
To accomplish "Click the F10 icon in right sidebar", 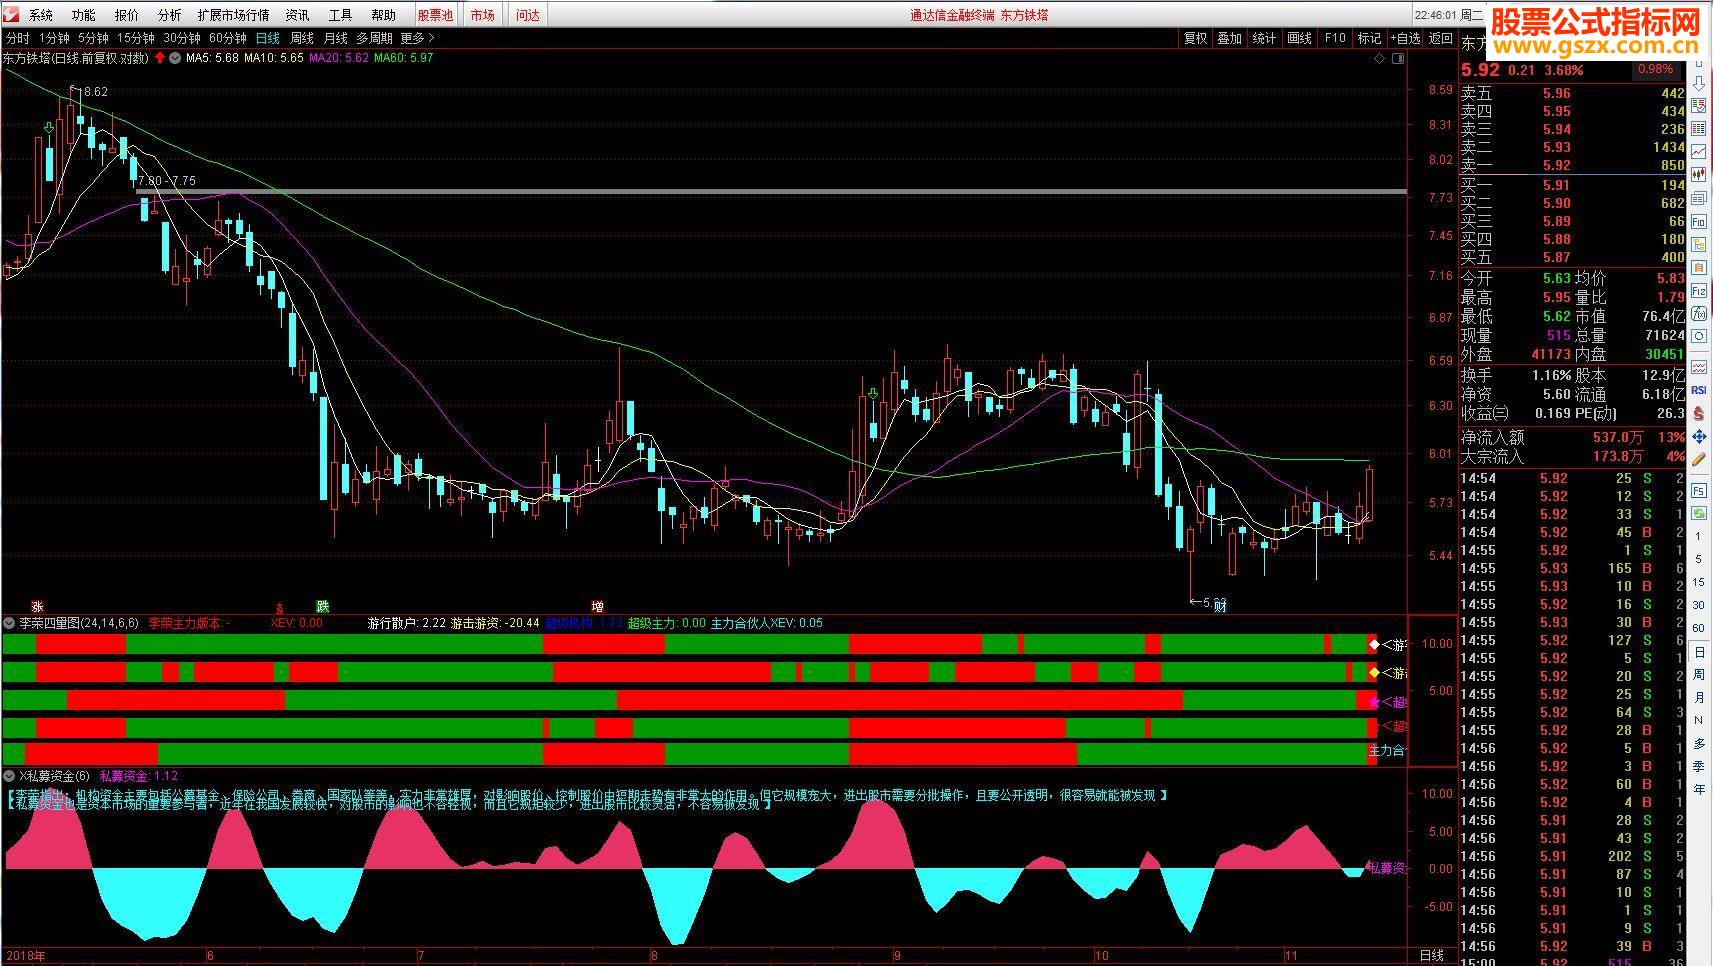I will [1699, 221].
